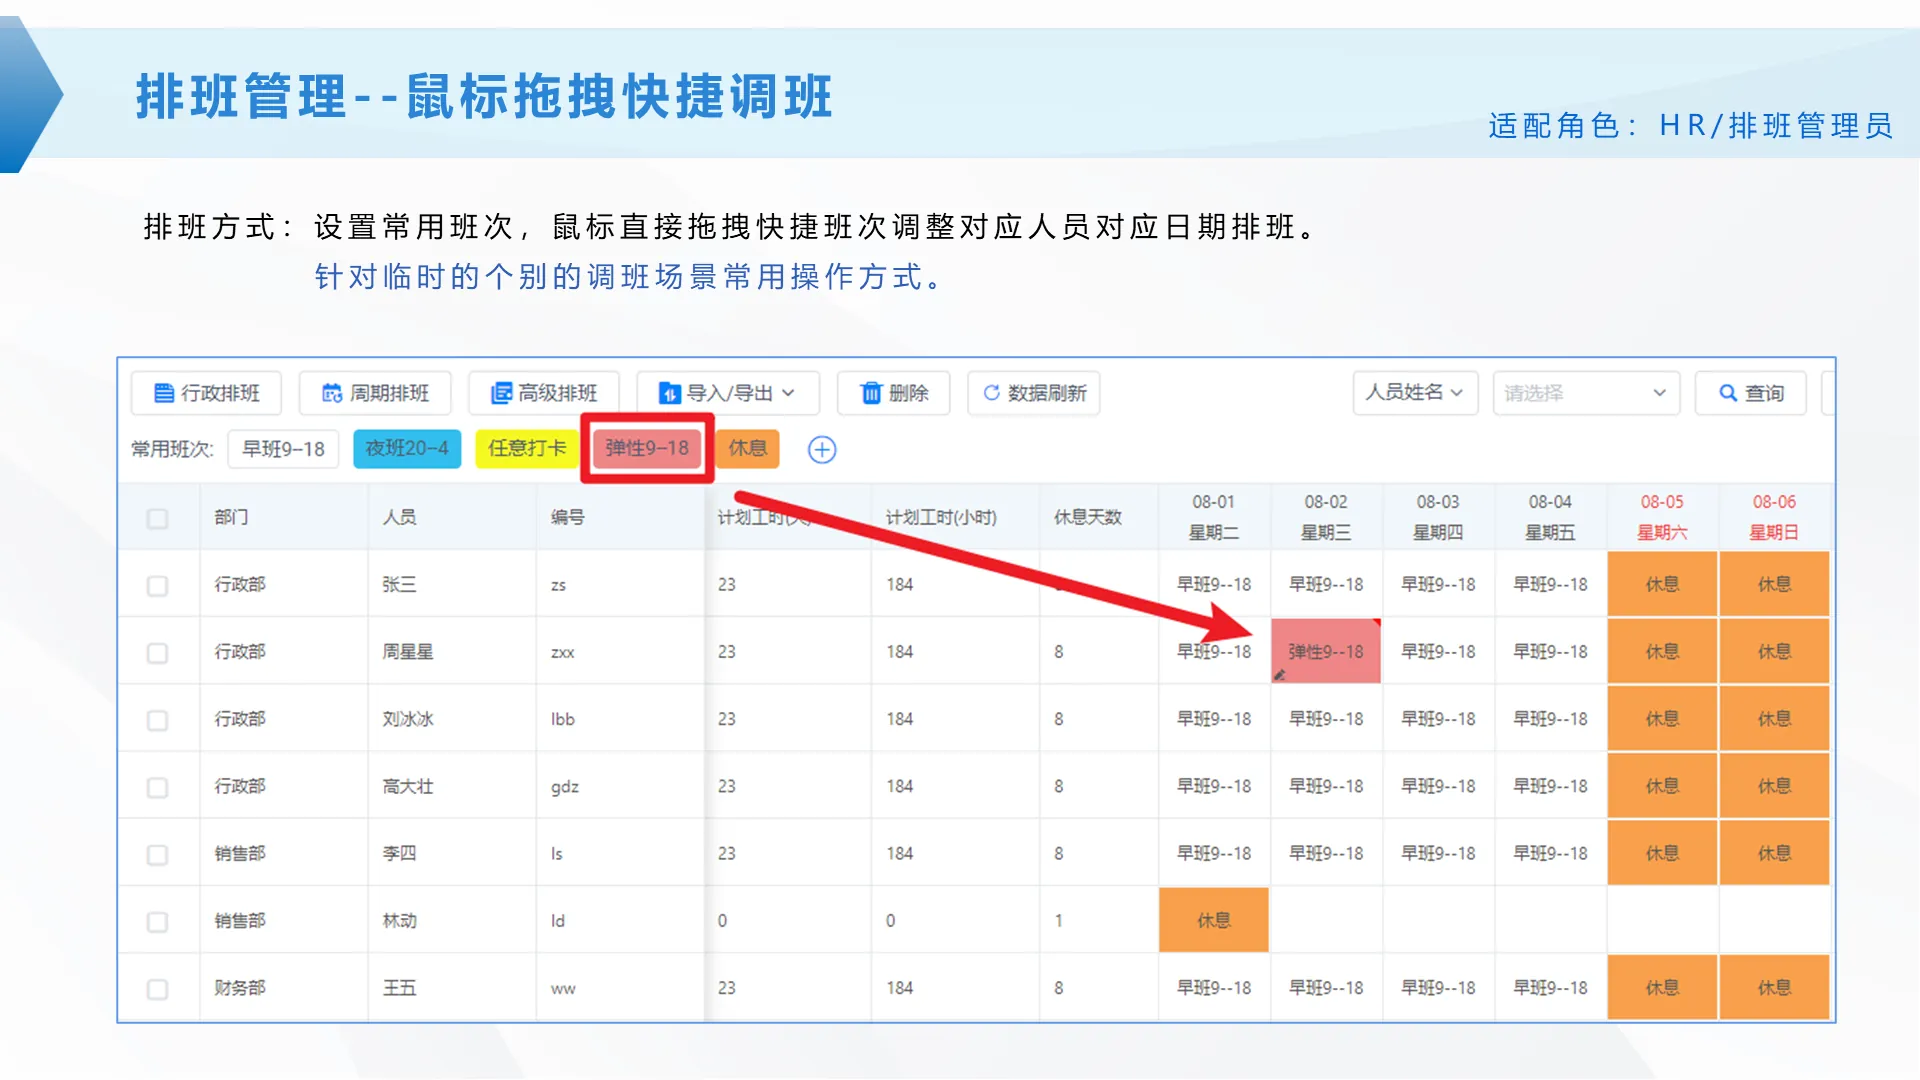Viewport: 1920px width, 1080px height.
Task: Click 李四's 早班9--18 cell on 08-04
Action: (1550, 853)
